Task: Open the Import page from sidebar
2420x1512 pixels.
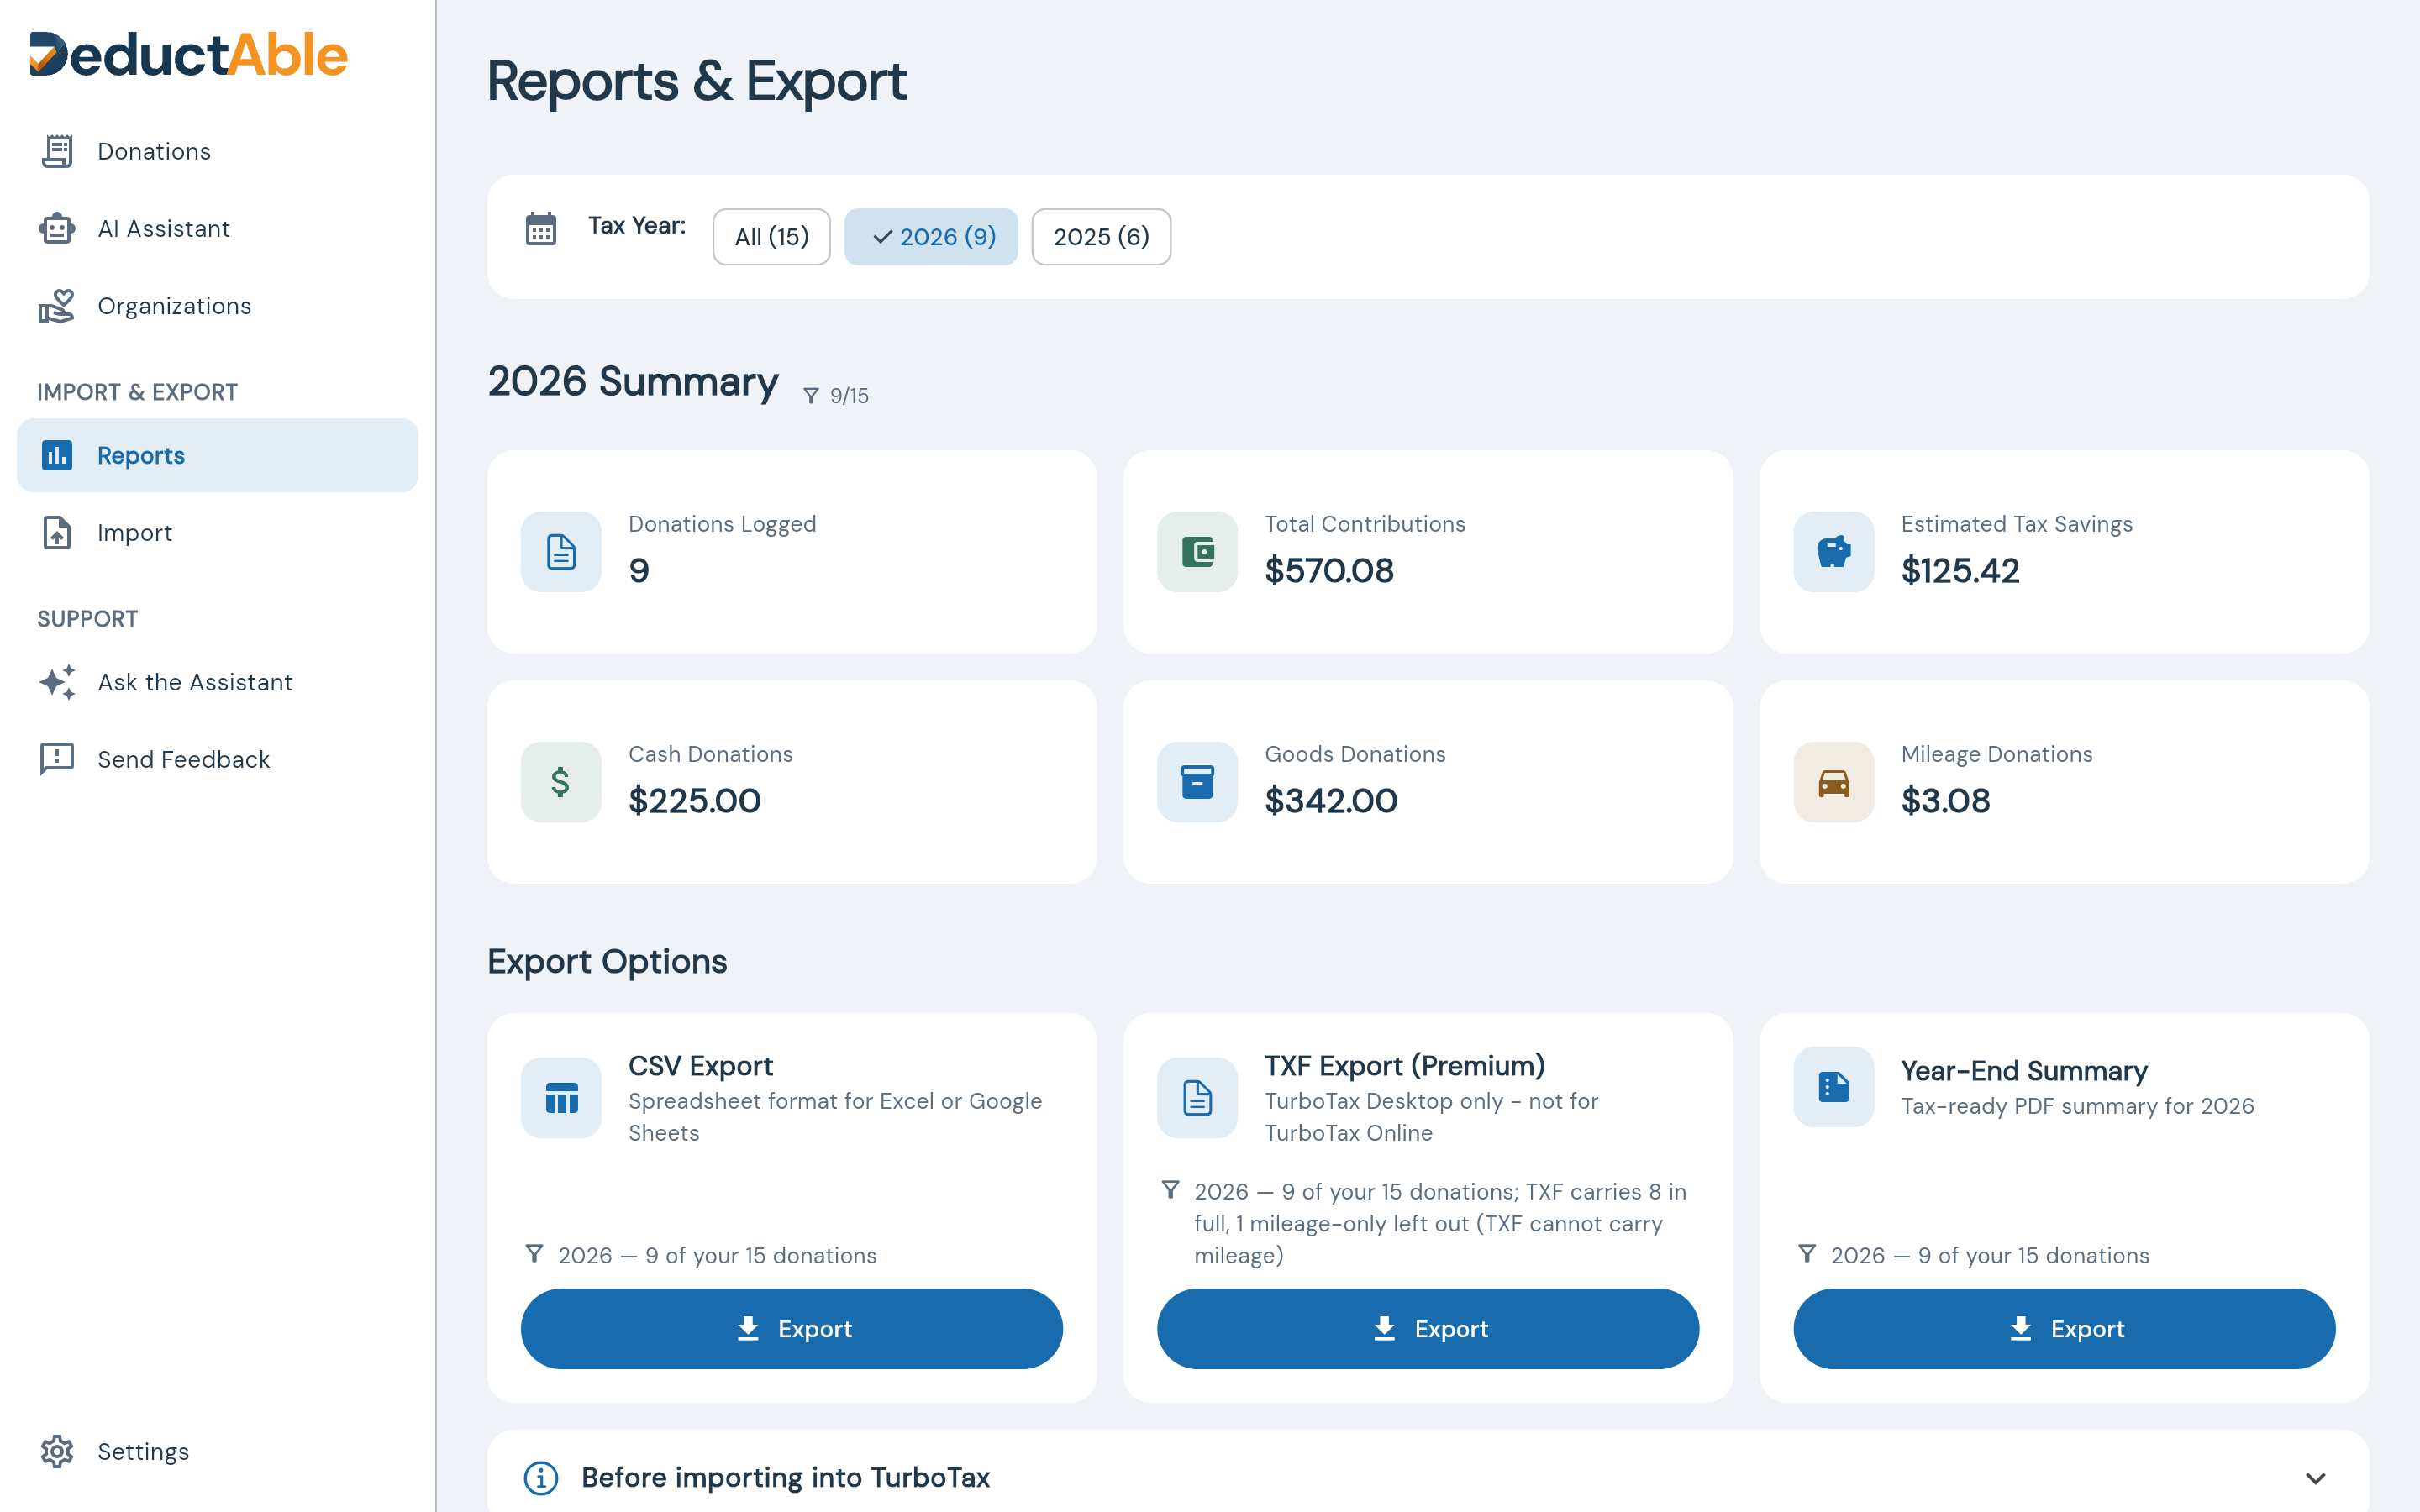Action: [217, 533]
